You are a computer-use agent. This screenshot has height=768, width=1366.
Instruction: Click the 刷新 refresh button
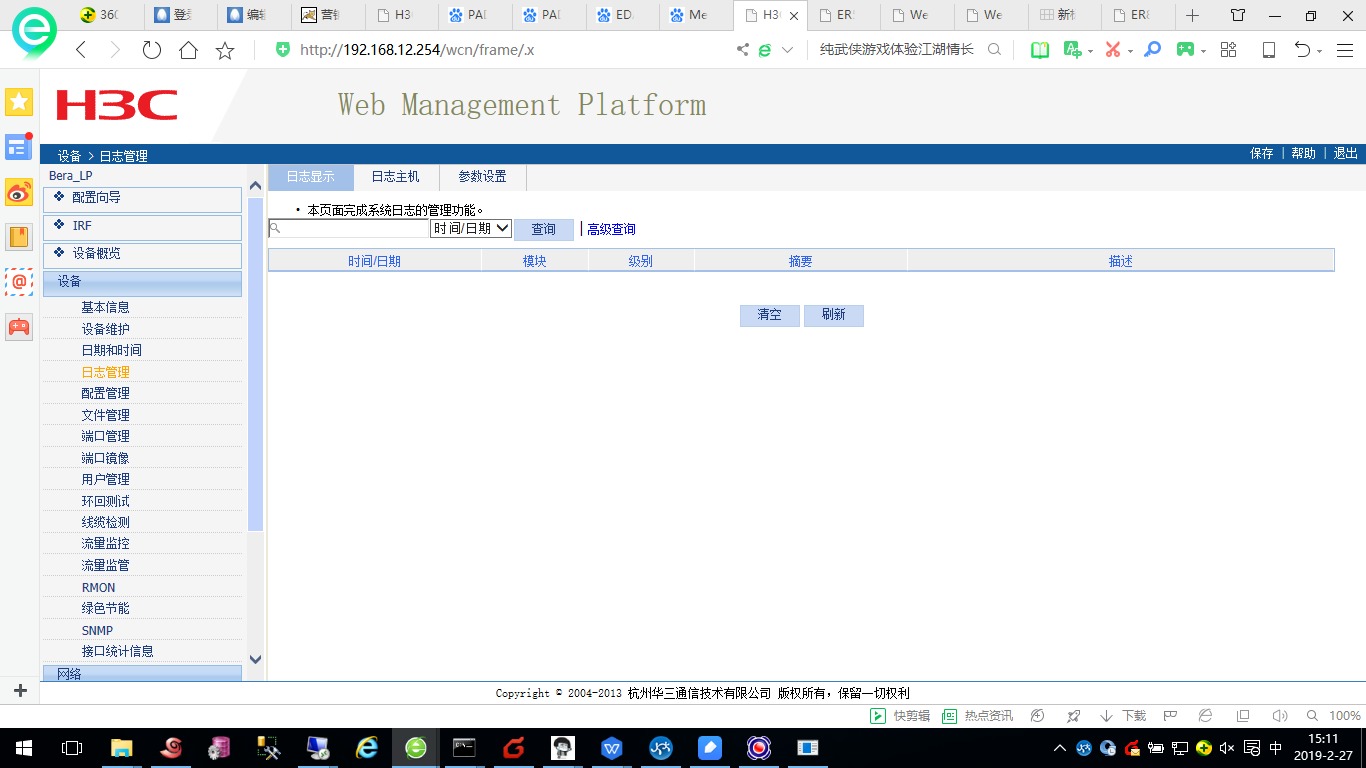pos(834,315)
